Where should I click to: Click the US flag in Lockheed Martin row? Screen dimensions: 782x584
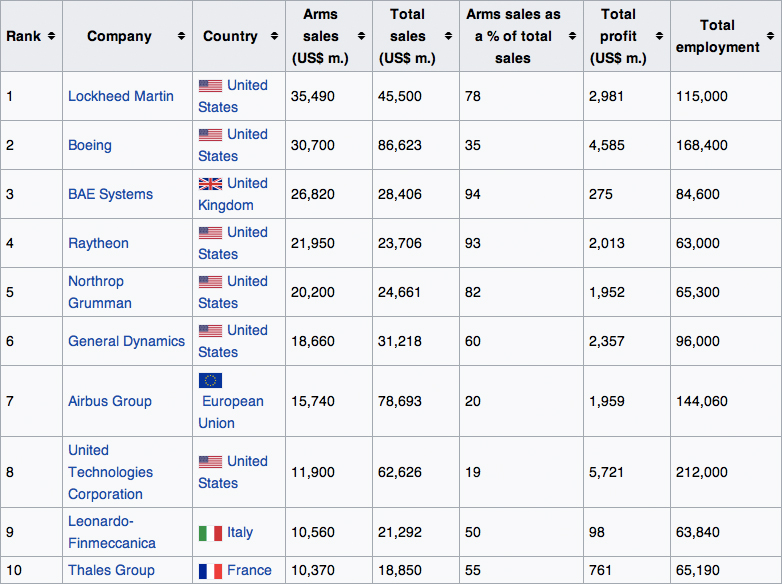tap(210, 86)
